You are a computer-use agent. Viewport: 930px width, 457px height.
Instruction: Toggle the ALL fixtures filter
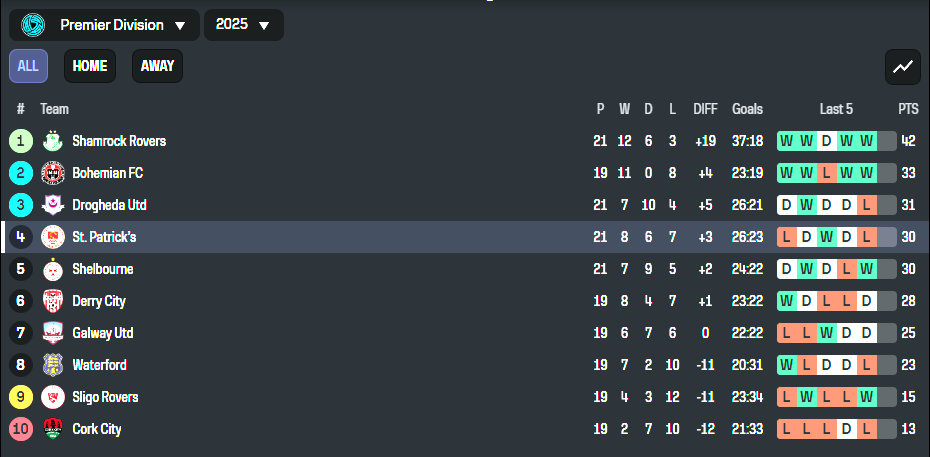pyautogui.click(x=28, y=66)
